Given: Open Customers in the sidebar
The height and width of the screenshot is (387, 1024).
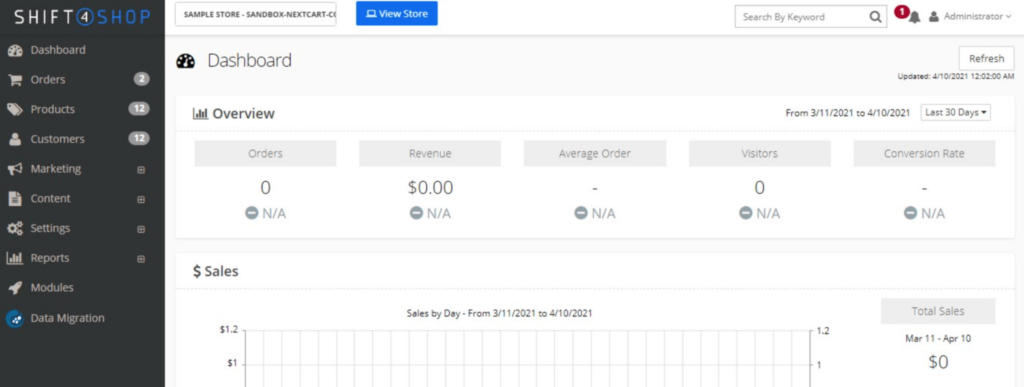Looking at the screenshot, I should (82, 139).
